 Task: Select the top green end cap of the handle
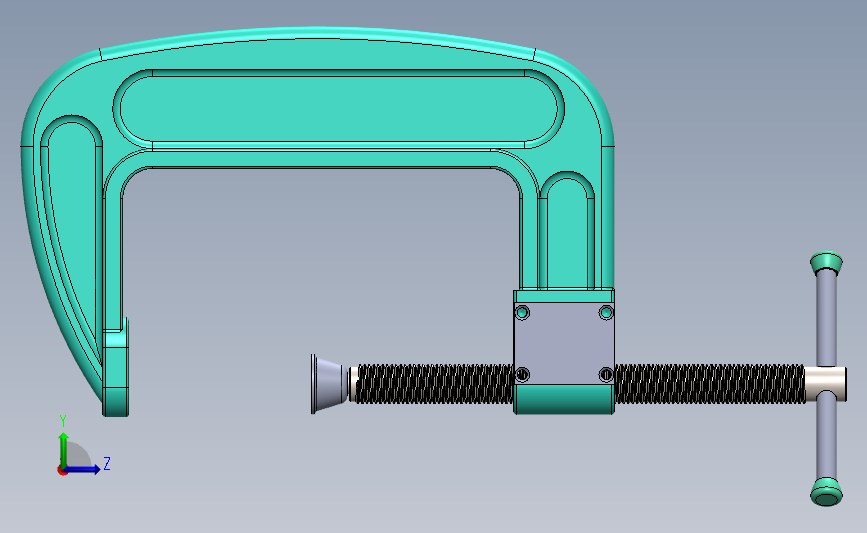click(826, 263)
